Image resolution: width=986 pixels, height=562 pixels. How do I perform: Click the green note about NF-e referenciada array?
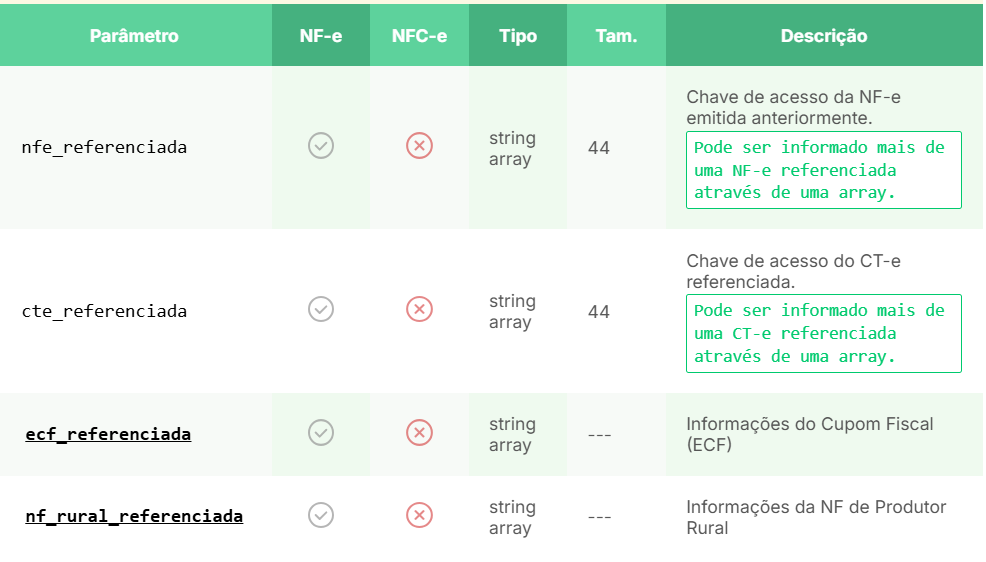point(824,170)
